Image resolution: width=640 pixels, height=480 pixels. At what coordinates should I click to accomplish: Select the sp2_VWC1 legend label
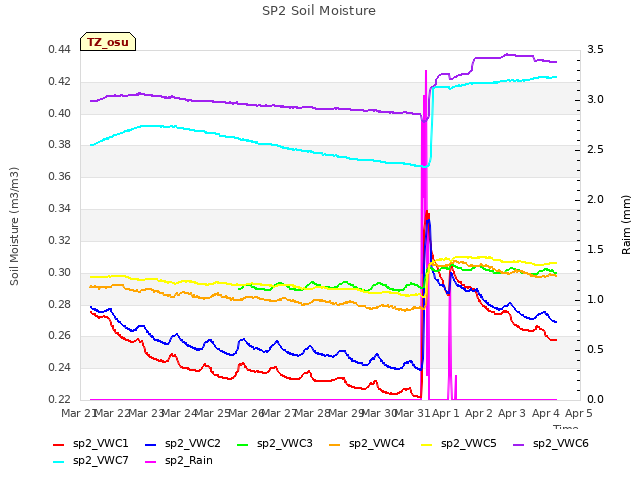pyautogui.click(x=100, y=444)
